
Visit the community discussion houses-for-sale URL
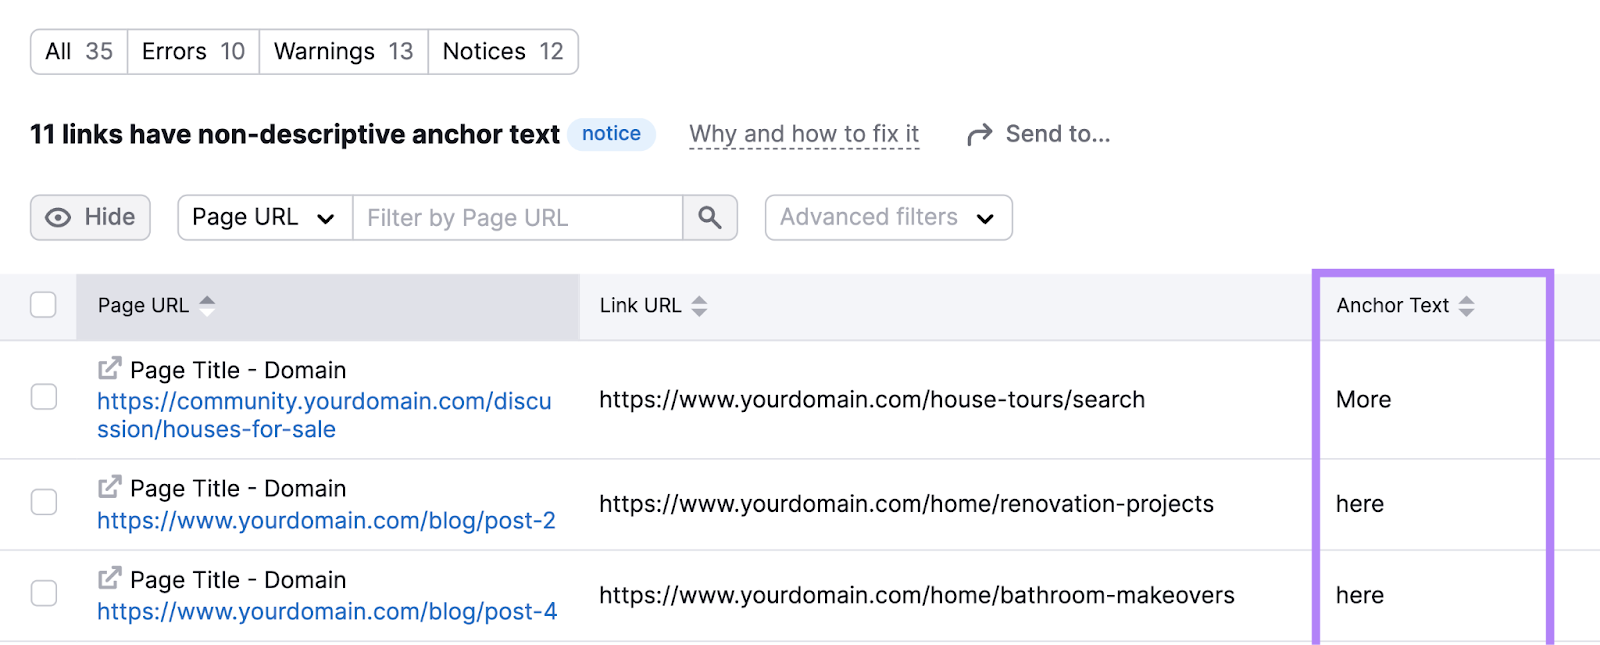coord(323,414)
